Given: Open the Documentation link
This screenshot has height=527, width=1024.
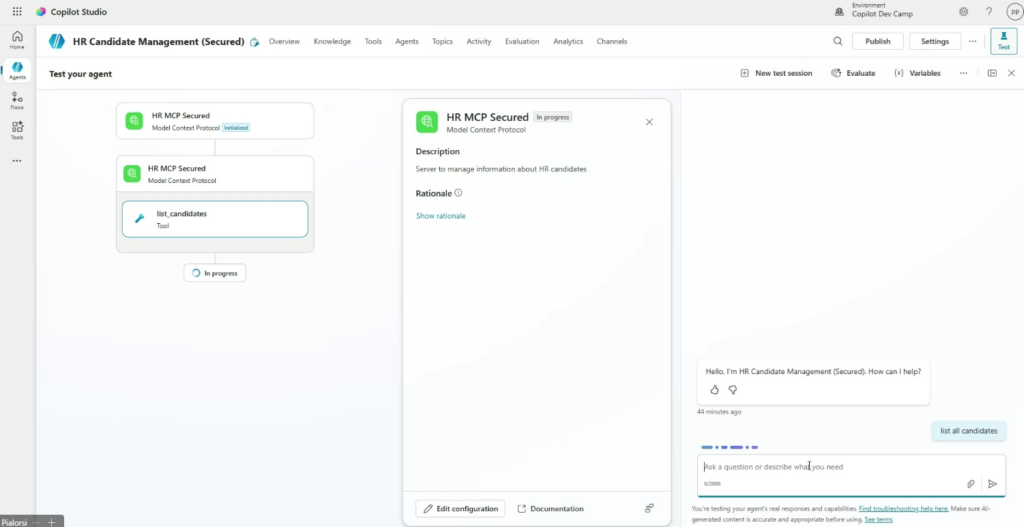Looking at the screenshot, I should click(550, 509).
